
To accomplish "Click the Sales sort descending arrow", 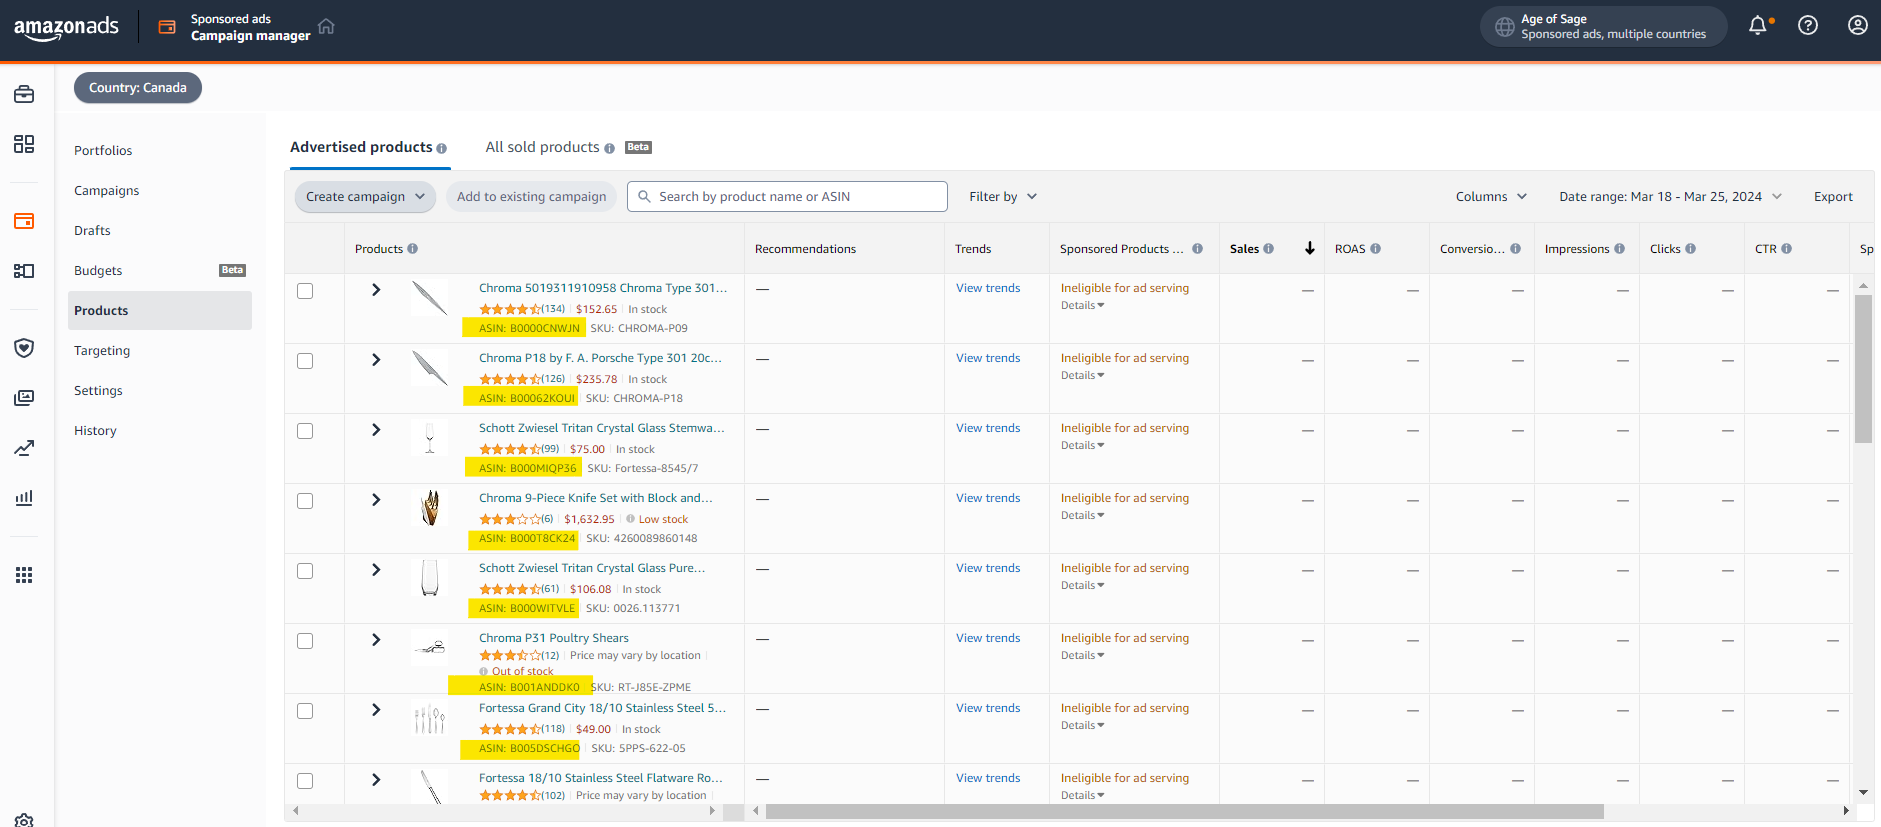I will click(1310, 248).
